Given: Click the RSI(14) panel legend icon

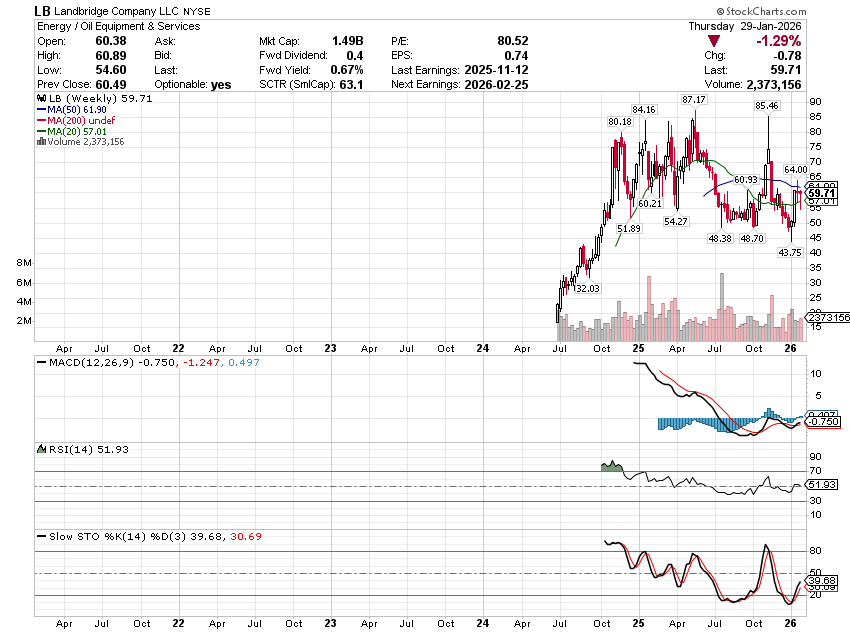Looking at the screenshot, I should tap(41, 449).
